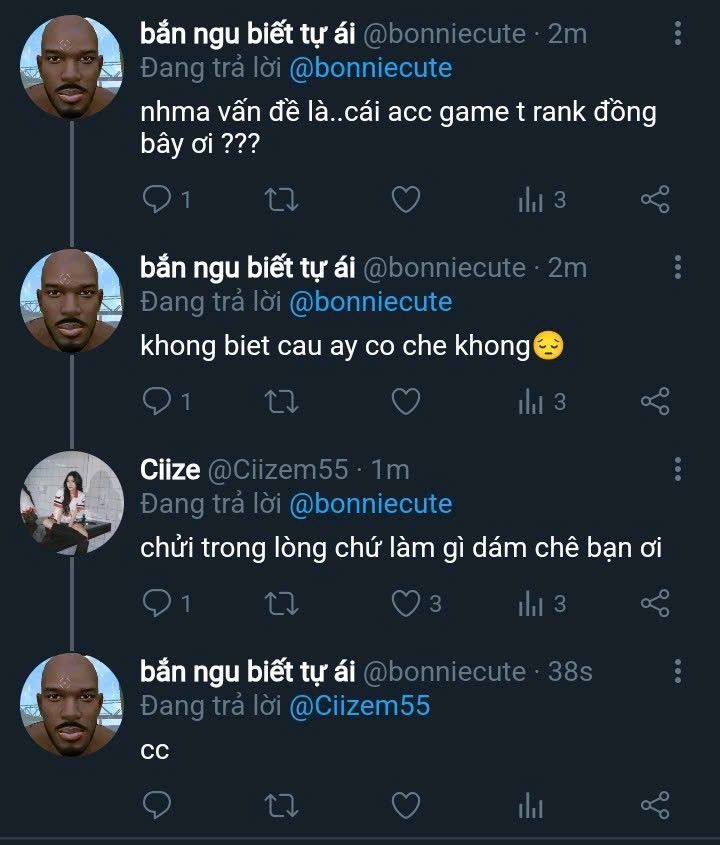Viewport: 720px width, 845px height.
Task: Open more options on the 'cc' tweet
Action: tap(677, 671)
